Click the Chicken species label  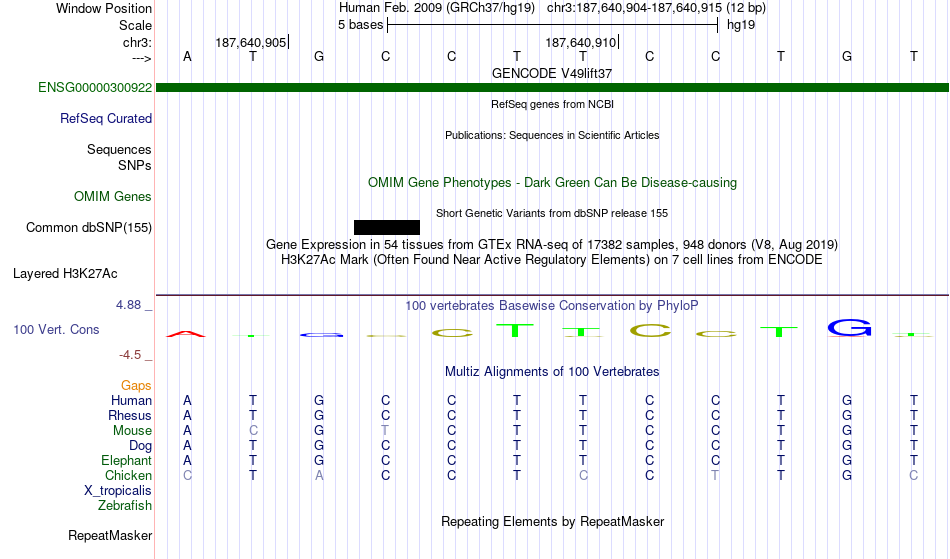[128, 476]
